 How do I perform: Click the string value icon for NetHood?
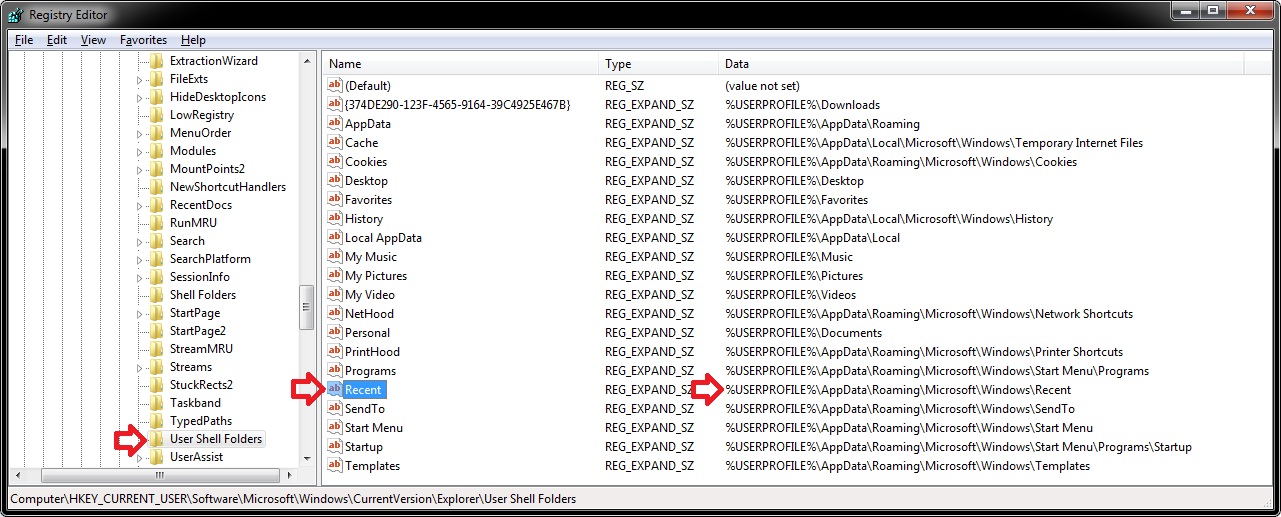[x=335, y=314]
